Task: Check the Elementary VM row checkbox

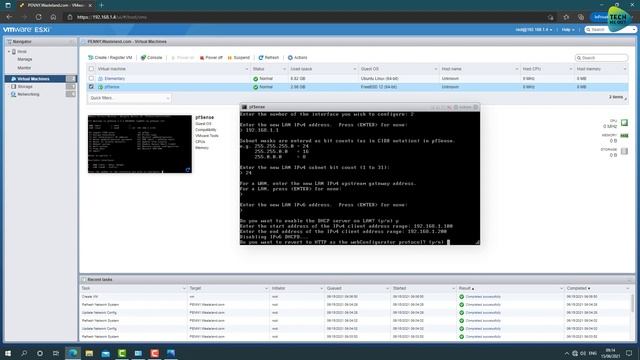Action: click(x=91, y=78)
